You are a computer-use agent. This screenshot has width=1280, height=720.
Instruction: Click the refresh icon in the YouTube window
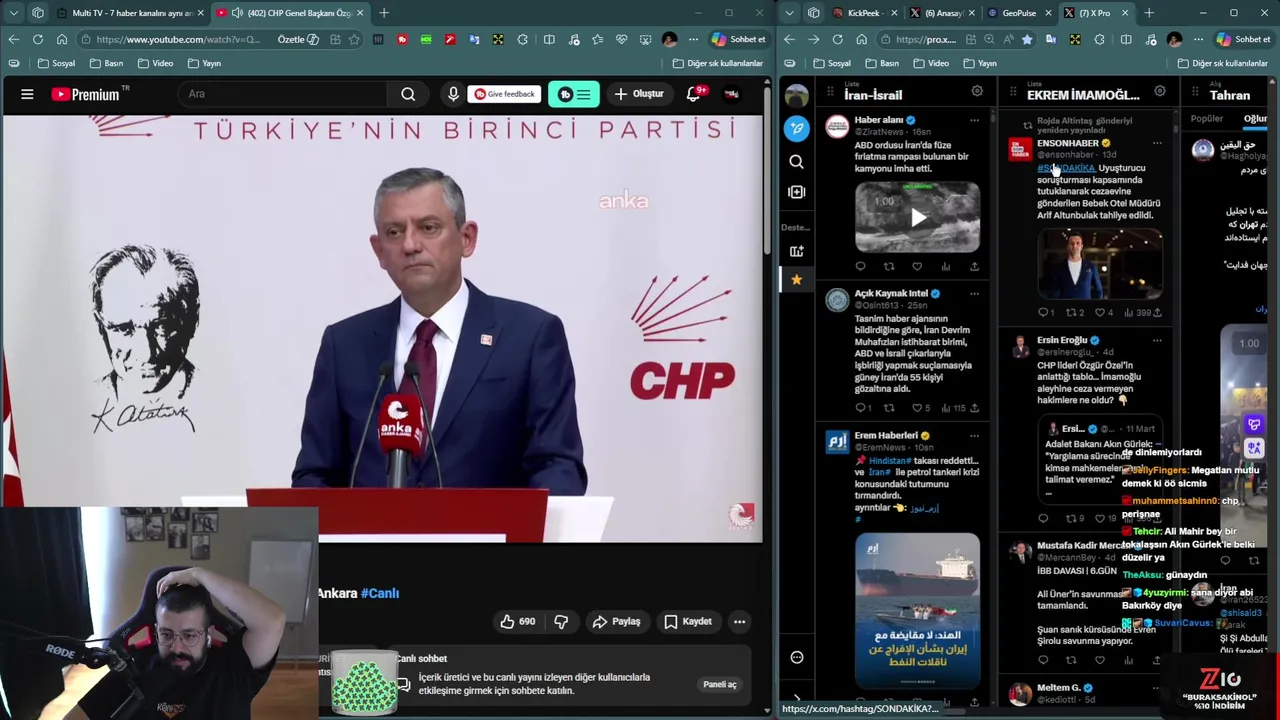37,39
